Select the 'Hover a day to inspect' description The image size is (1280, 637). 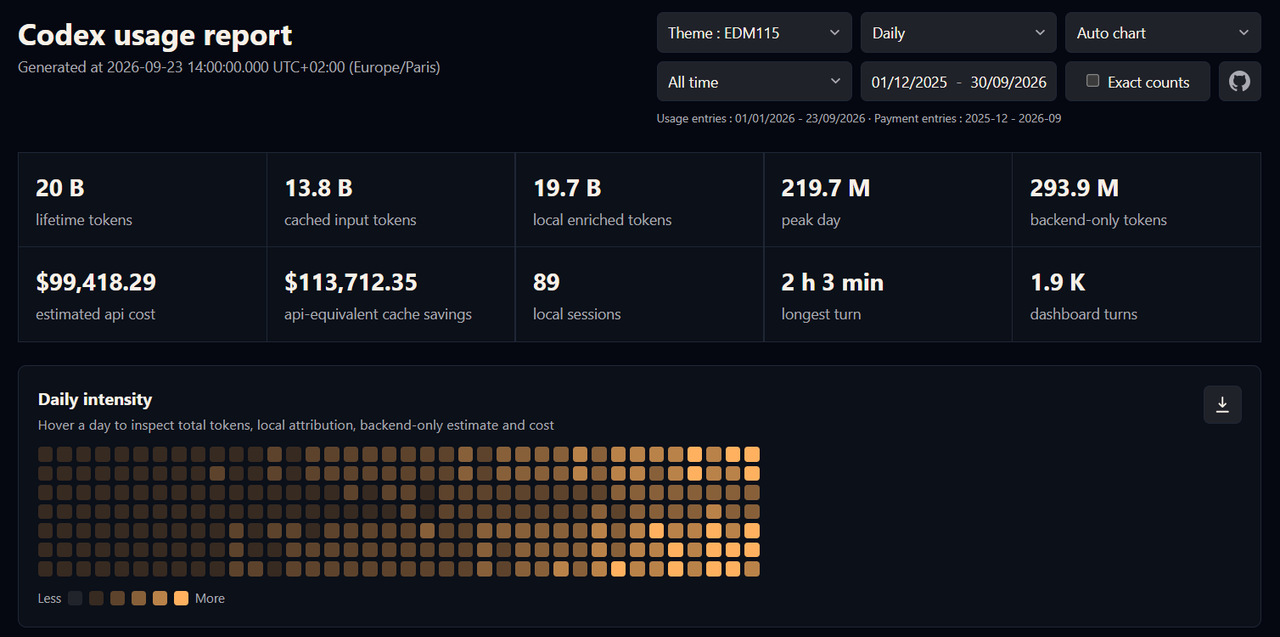296,425
